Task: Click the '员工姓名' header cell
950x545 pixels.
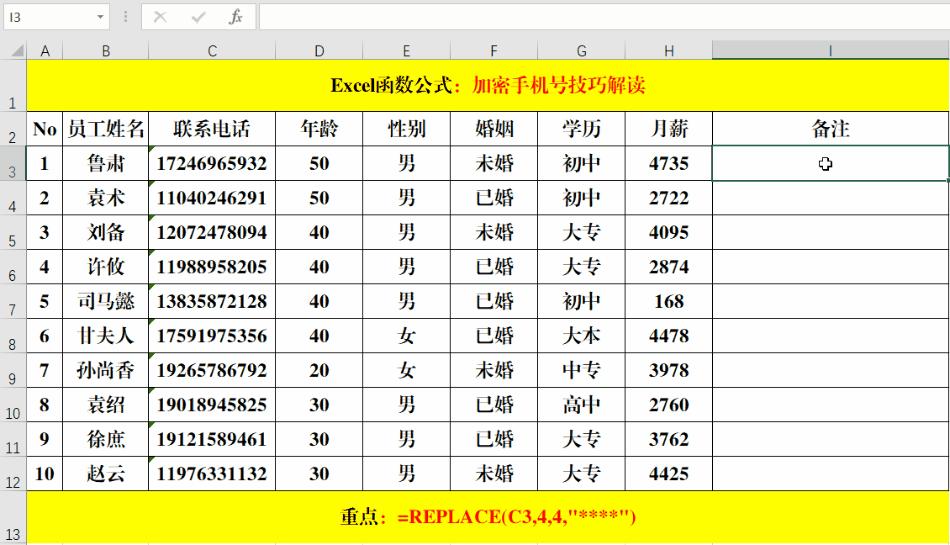Action: coord(105,129)
